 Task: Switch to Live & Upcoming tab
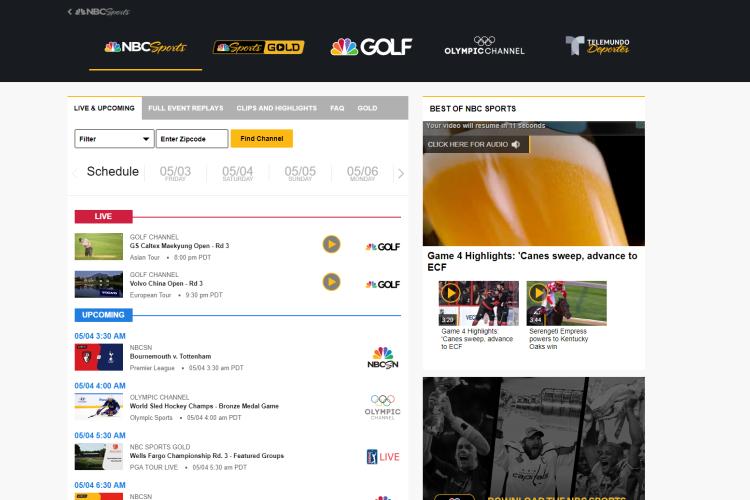point(104,108)
